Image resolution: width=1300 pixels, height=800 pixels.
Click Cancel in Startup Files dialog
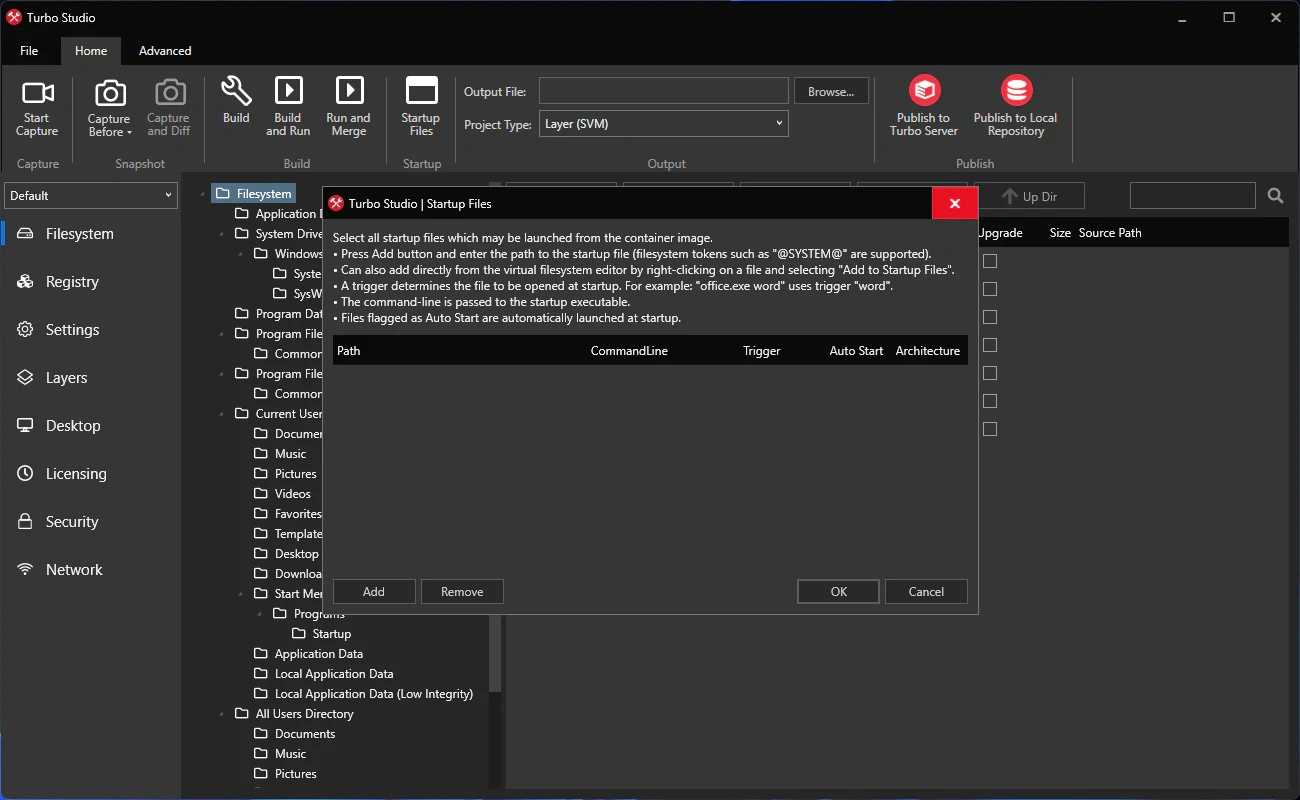(926, 592)
